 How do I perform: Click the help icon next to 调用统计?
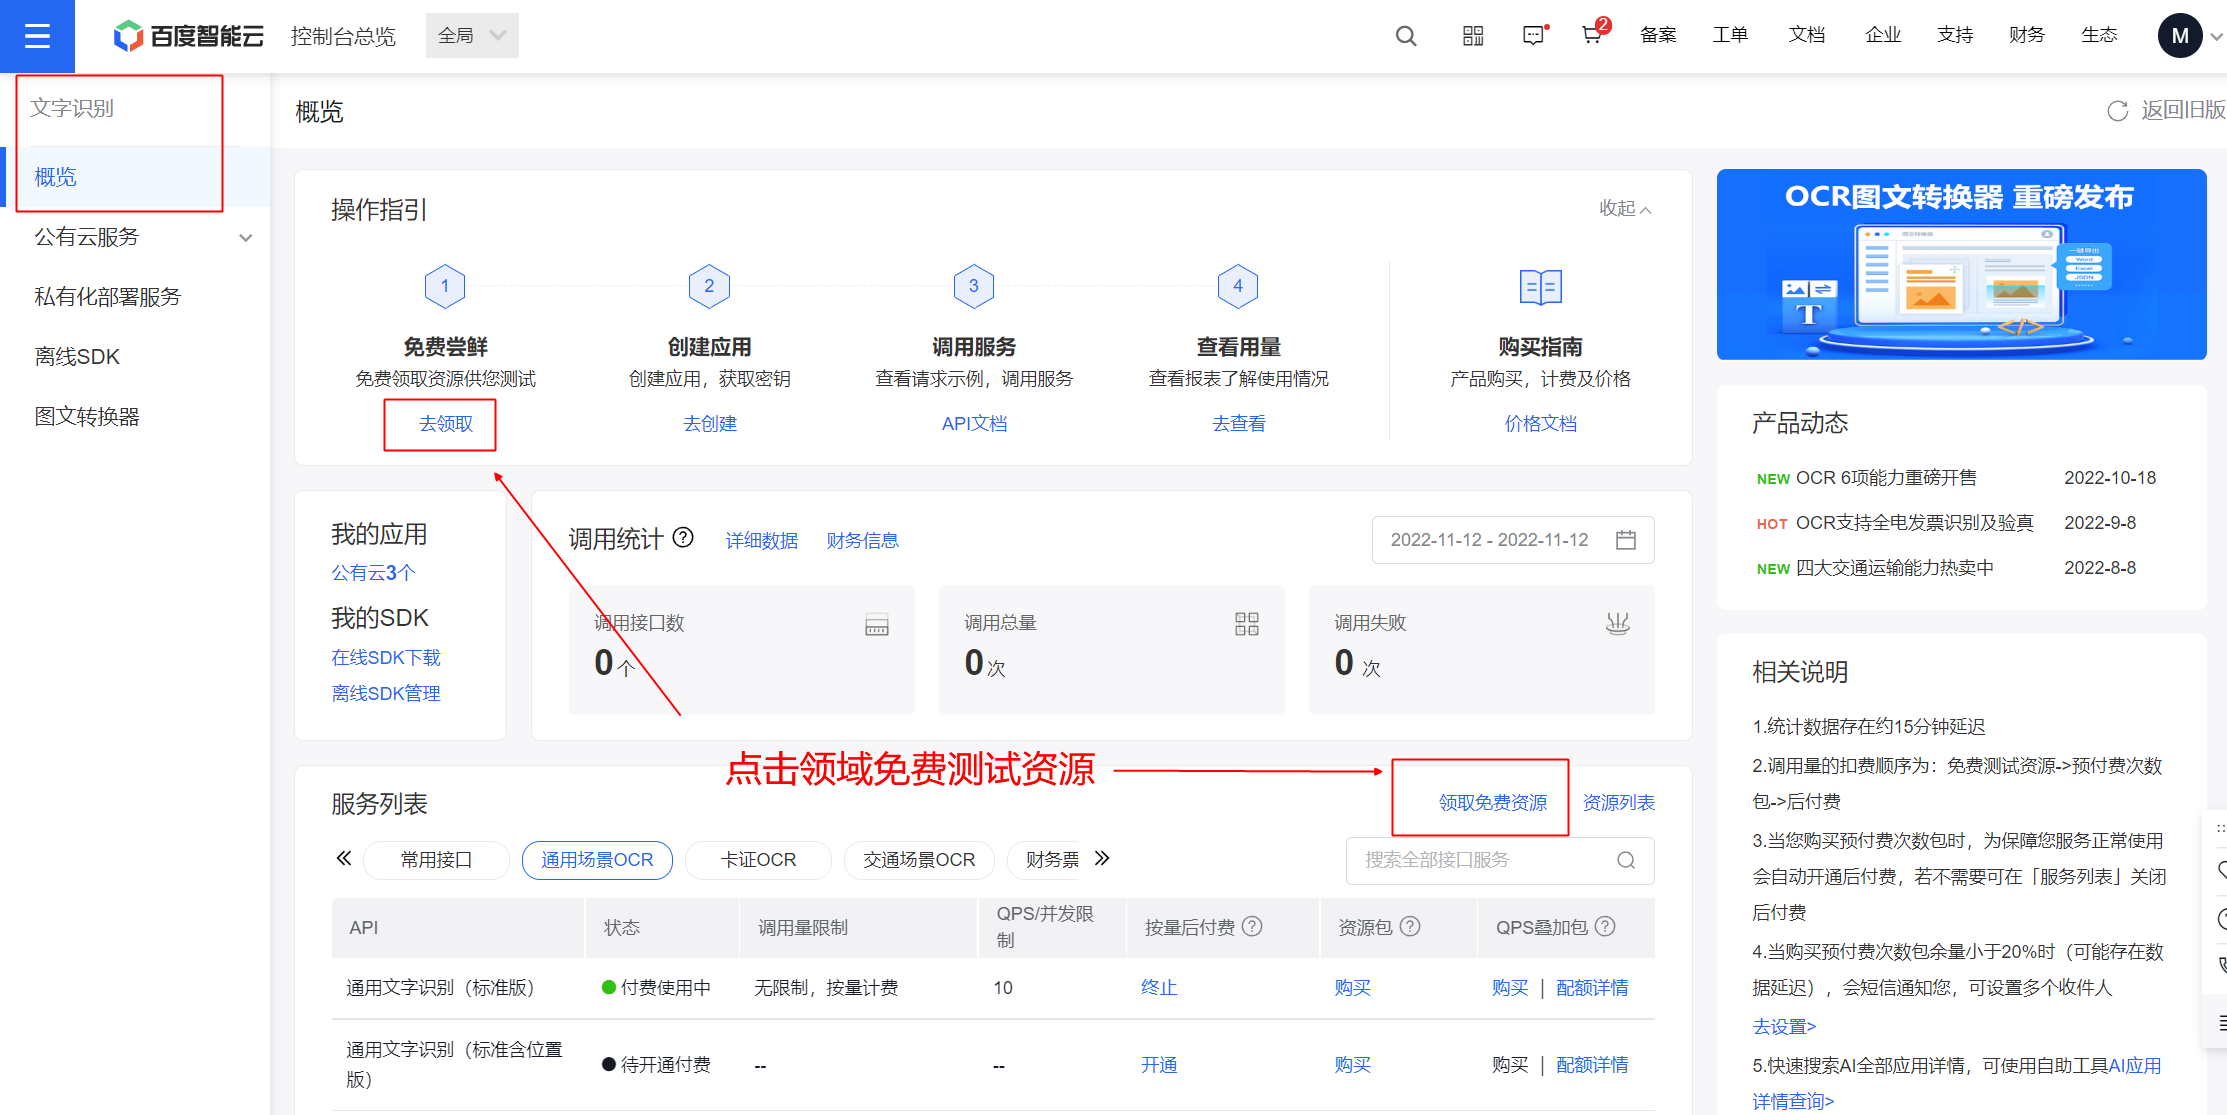(x=683, y=538)
